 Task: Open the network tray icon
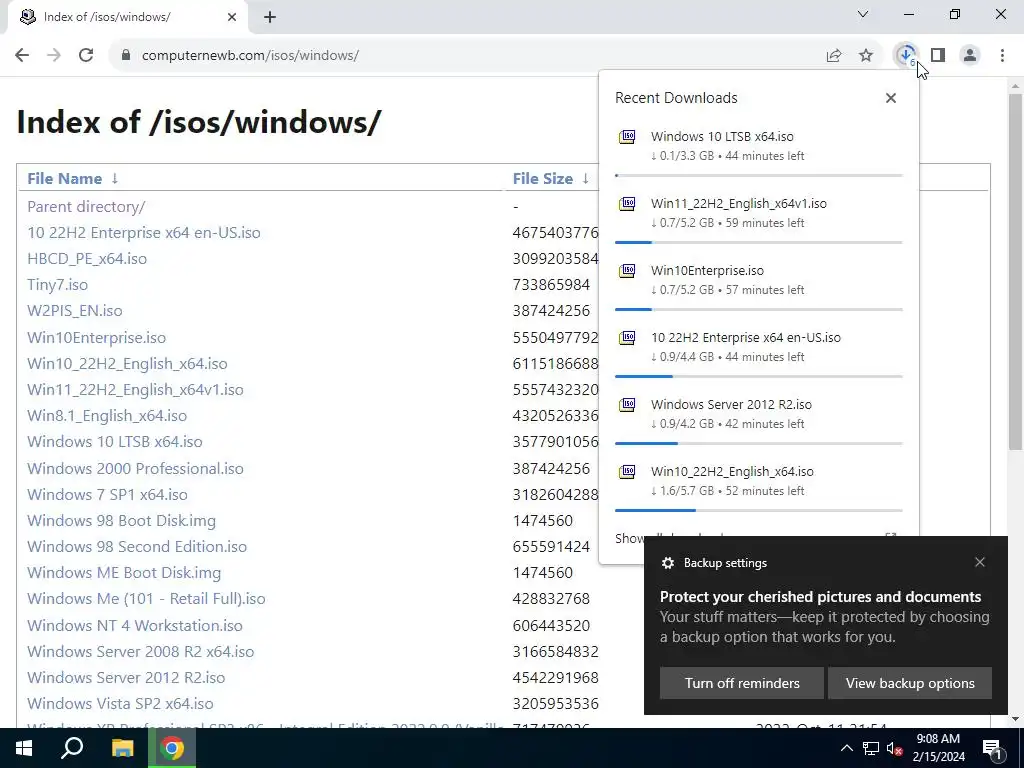point(871,749)
